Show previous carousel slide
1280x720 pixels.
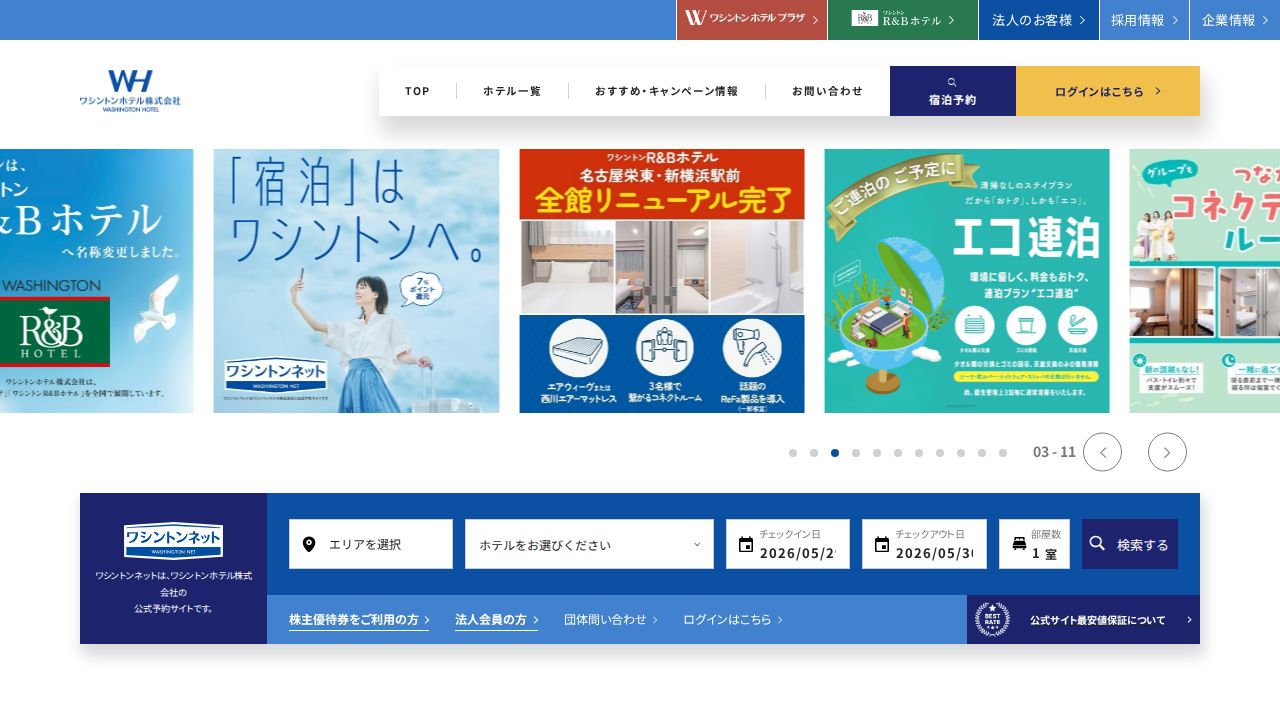1102,452
